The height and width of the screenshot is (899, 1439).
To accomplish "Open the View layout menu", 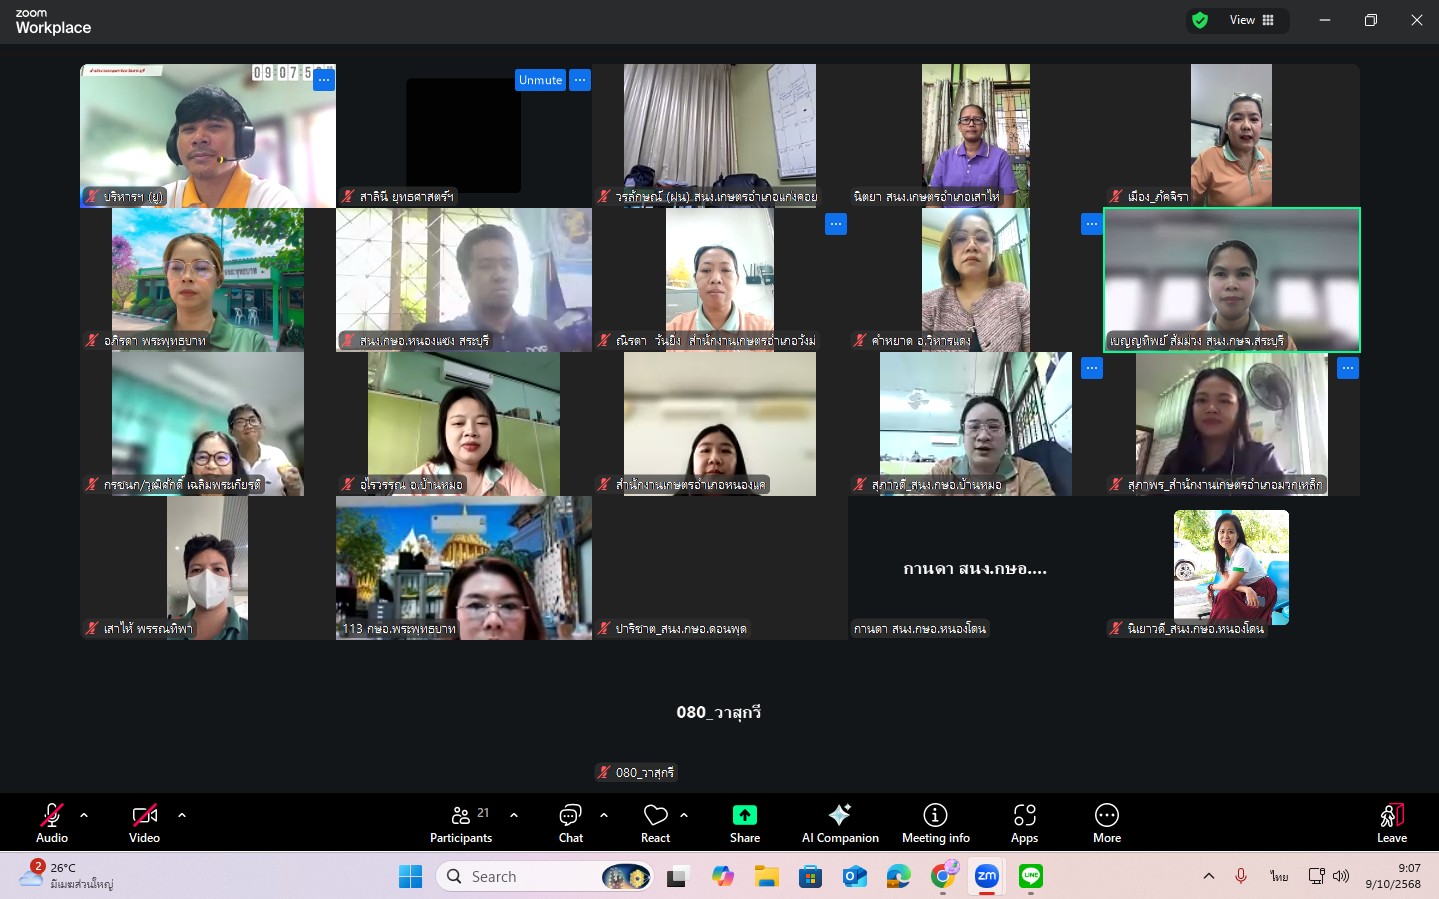I will click(1252, 20).
